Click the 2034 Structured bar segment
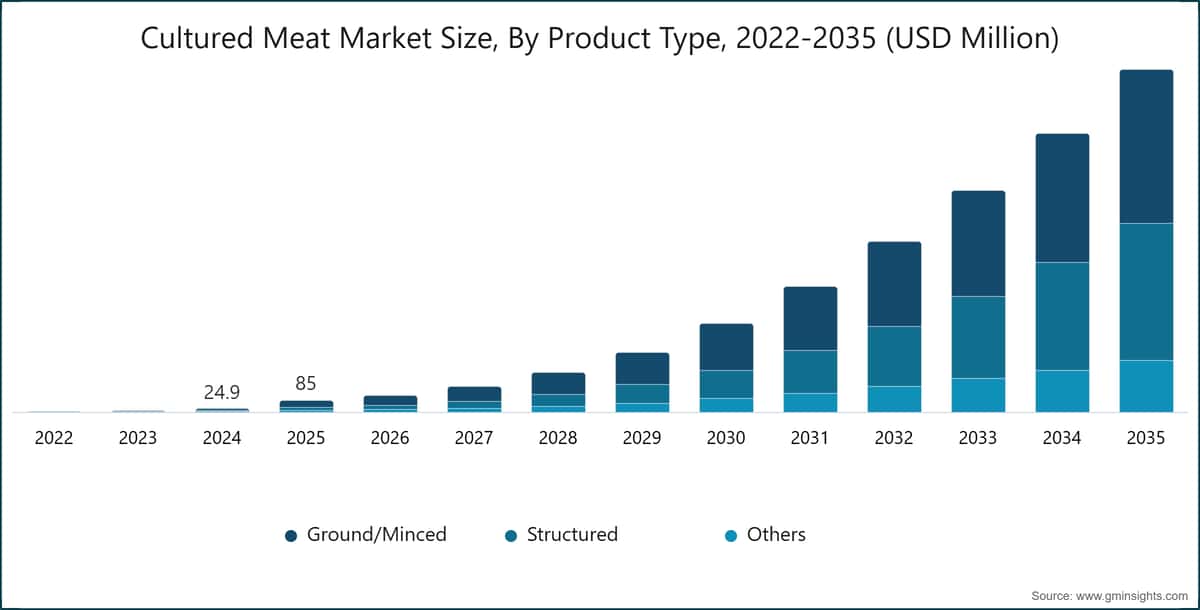 point(1062,317)
